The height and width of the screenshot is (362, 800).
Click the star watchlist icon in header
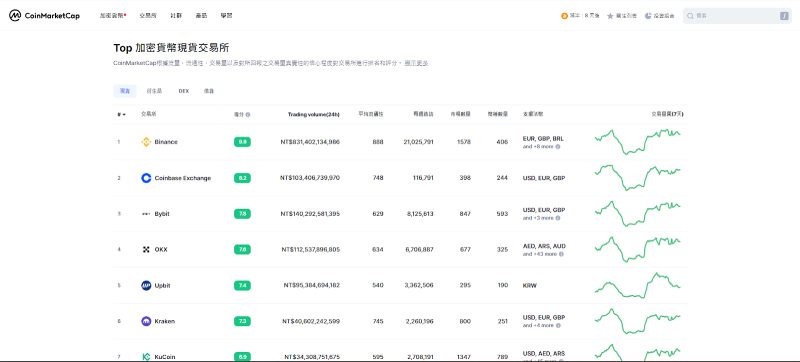click(610, 16)
